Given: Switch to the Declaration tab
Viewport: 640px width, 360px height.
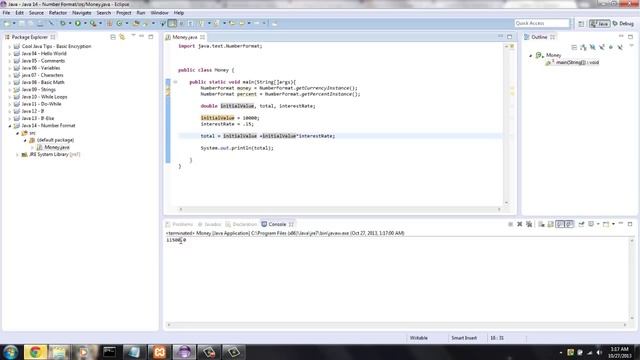Looking at the screenshot, I should tap(241, 224).
